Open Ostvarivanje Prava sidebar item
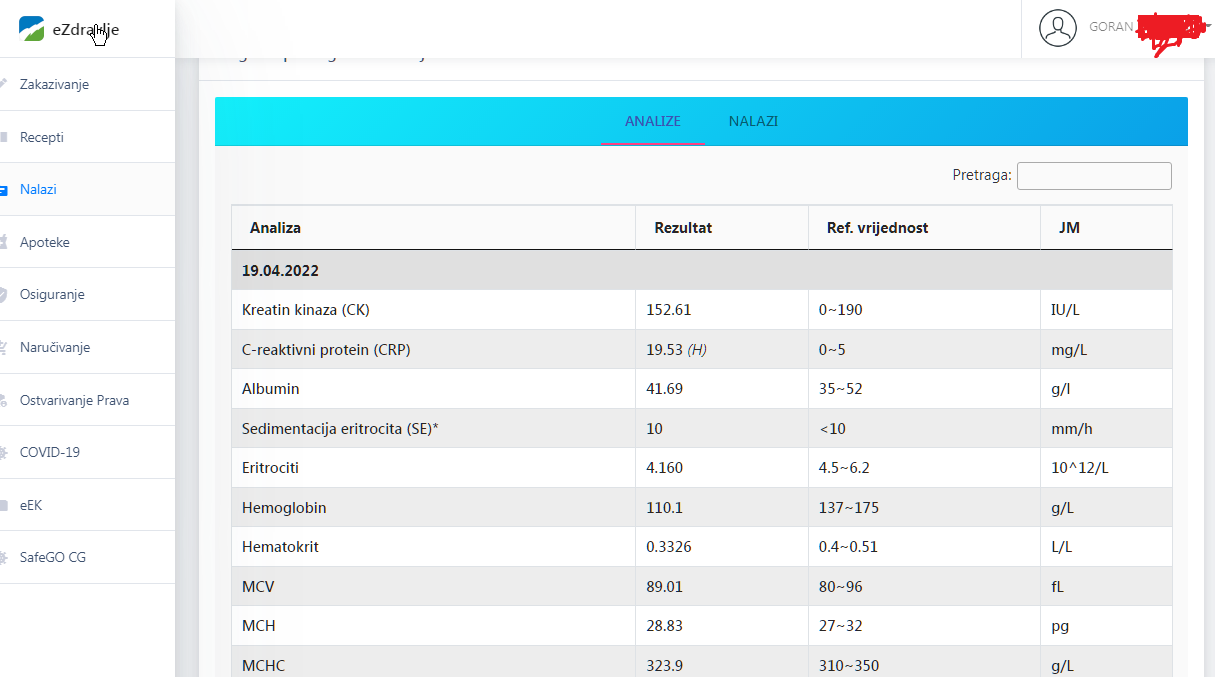Viewport: 1215px width, 677px height. click(74, 400)
